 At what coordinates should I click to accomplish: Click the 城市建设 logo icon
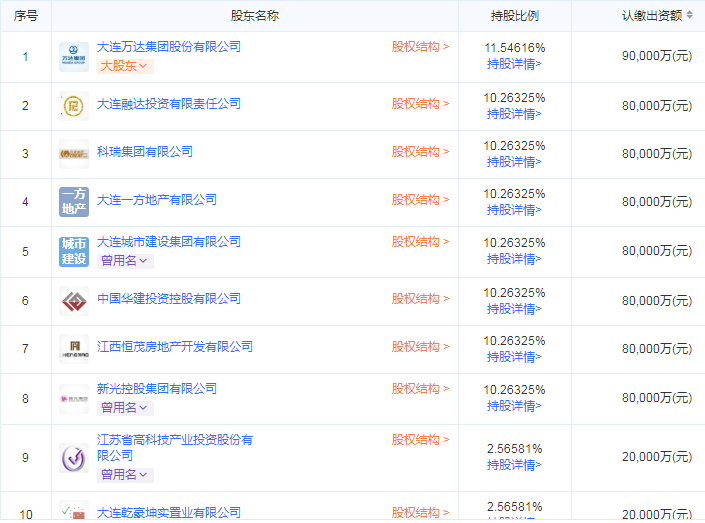click(74, 252)
